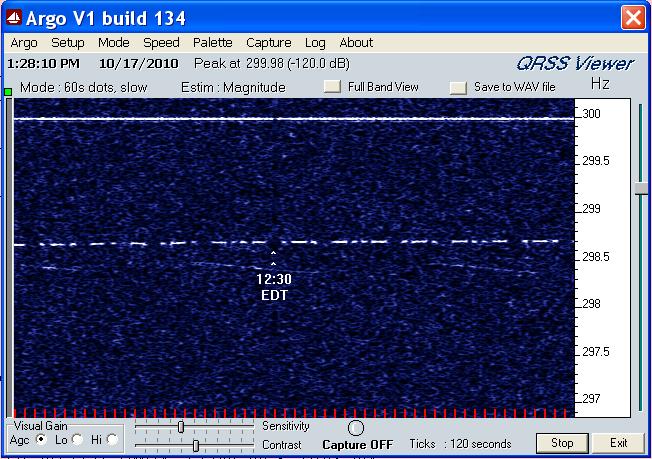Click the Sensitivity slider handle
This screenshot has width=652, height=459.
coord(181,427)
